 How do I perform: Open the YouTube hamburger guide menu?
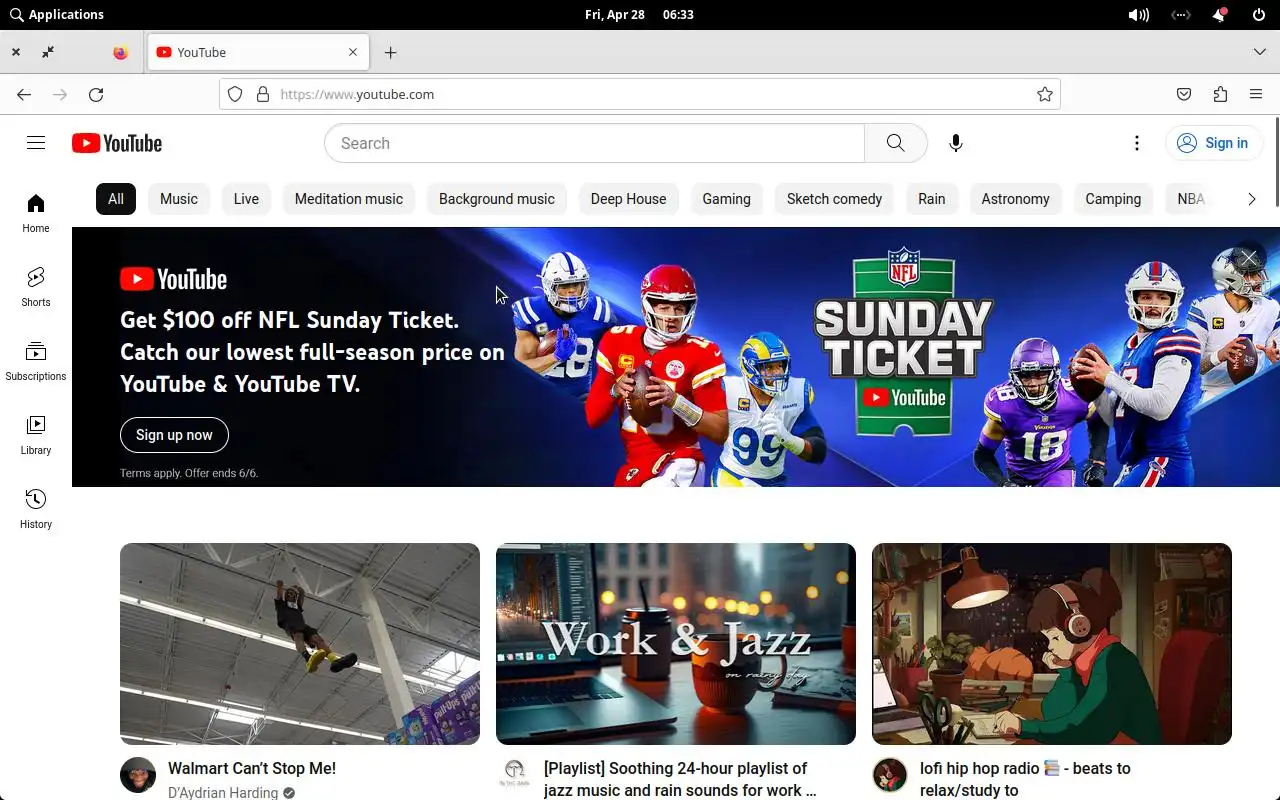point(36,143)
